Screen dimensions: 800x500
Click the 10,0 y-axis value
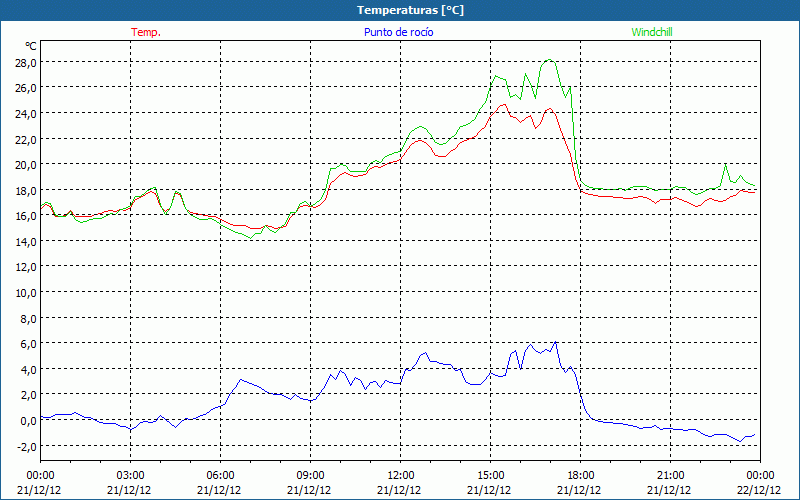(x=25, y=293)
